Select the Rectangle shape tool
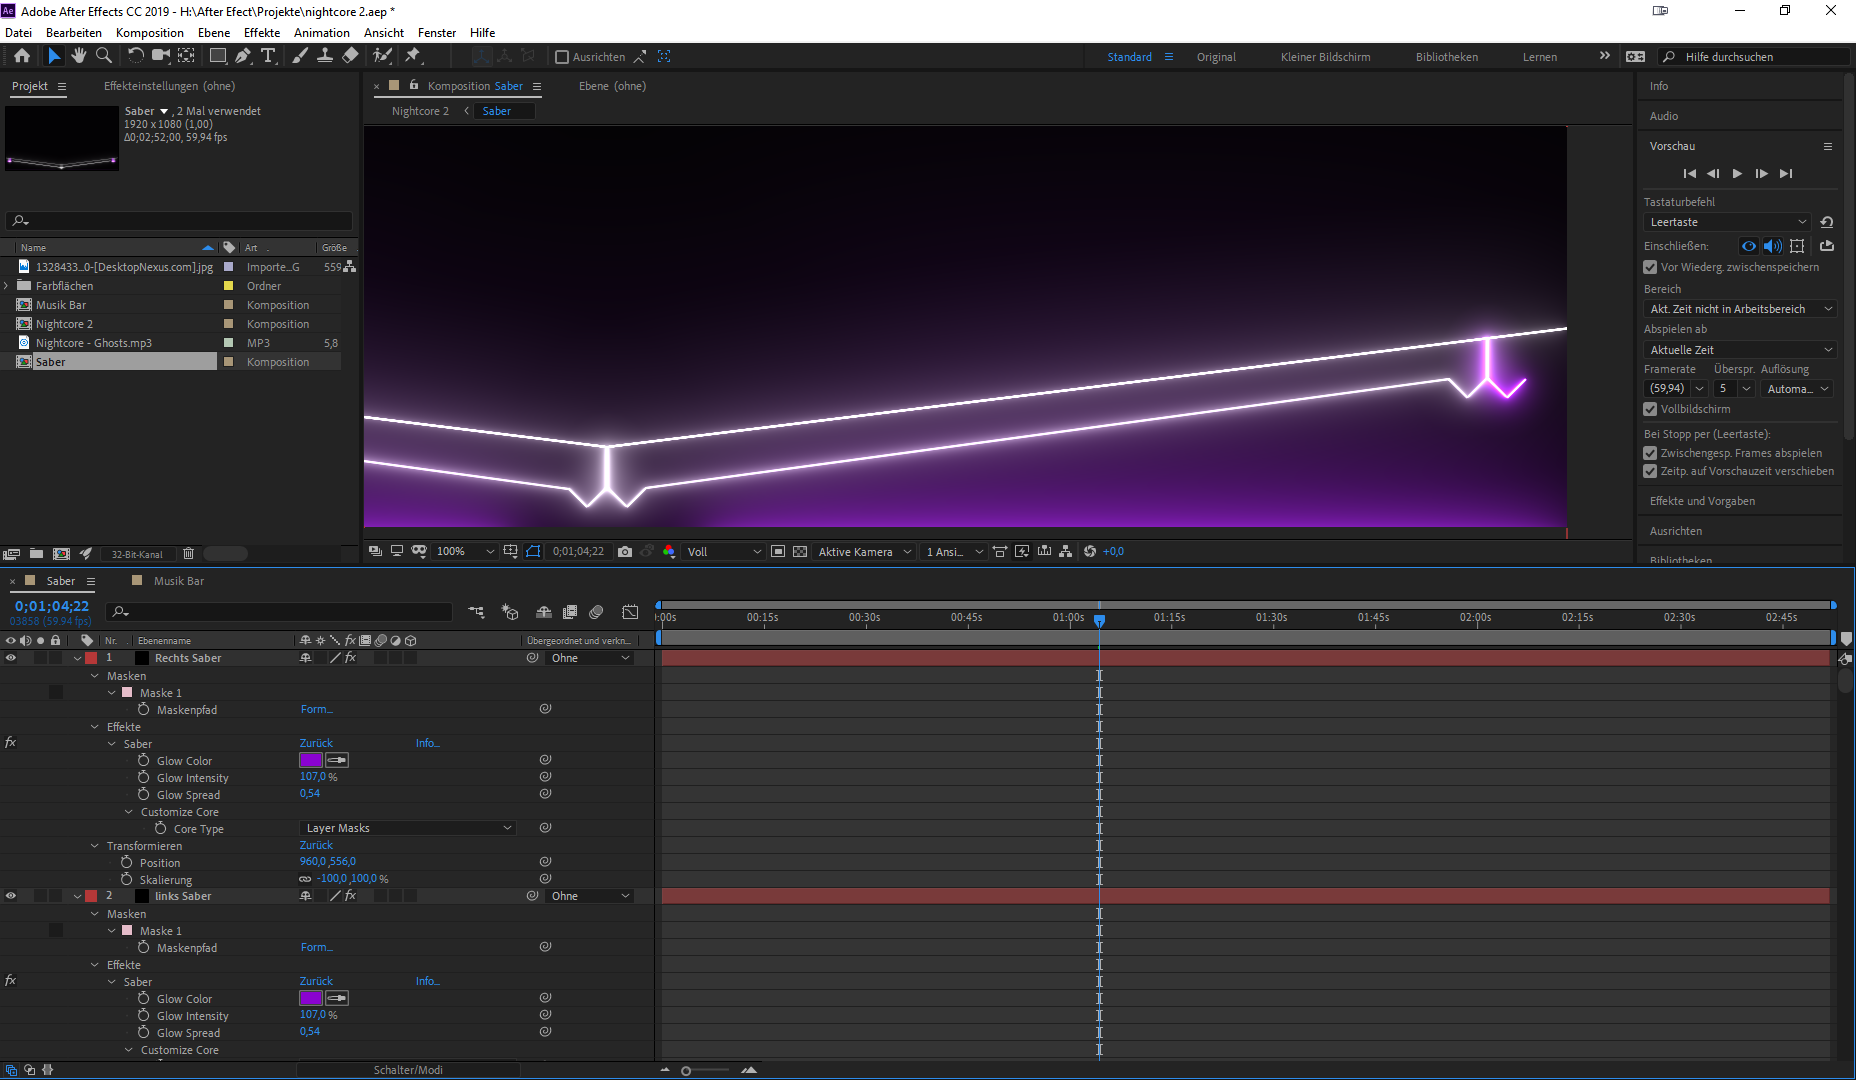 217,56
